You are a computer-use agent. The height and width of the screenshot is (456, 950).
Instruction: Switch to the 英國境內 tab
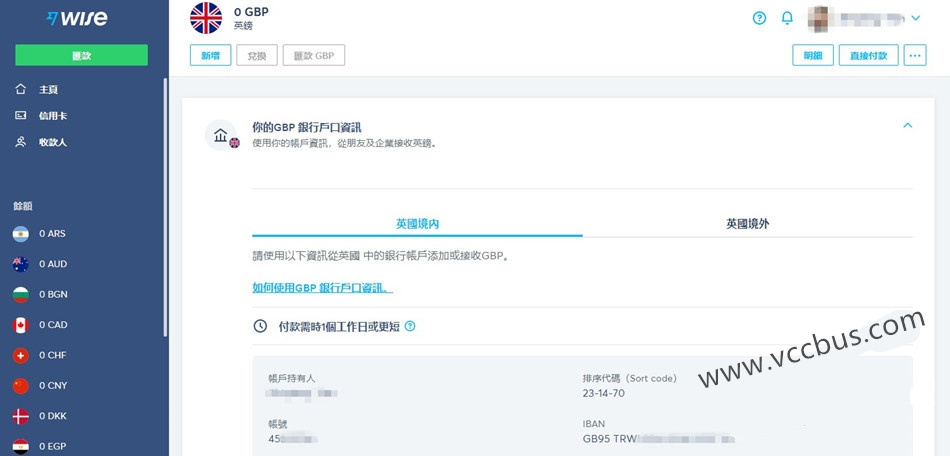click(x=417, y=224)
